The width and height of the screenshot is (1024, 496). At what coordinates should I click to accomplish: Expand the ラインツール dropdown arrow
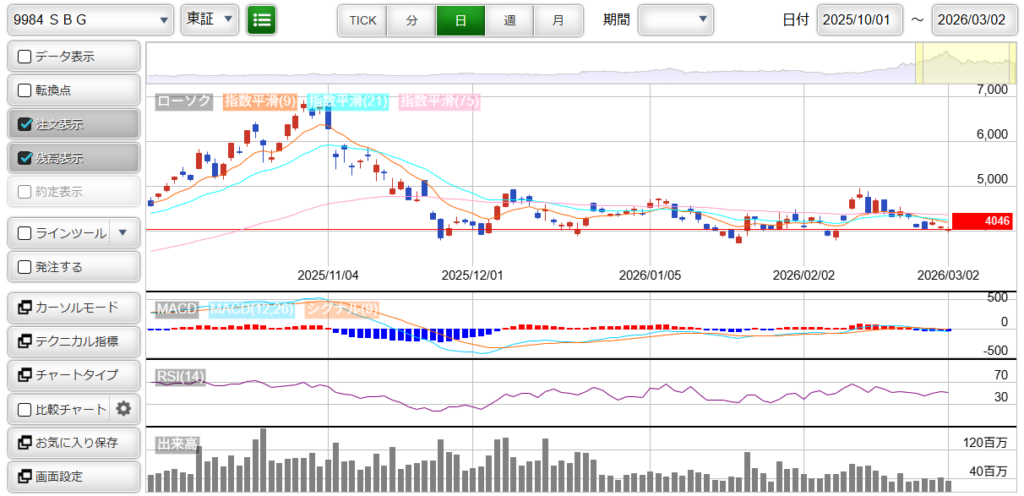click(123, 233)
